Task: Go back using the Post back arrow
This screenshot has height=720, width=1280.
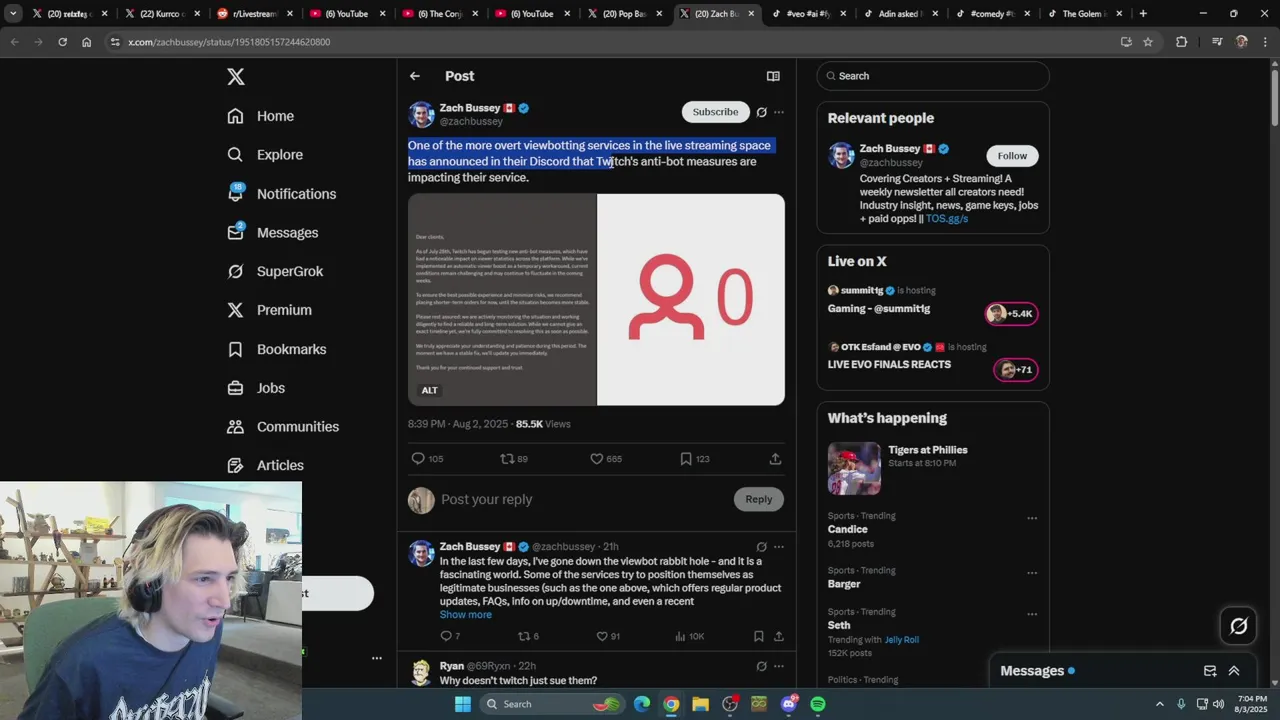Action: click(x=415, y=76)
